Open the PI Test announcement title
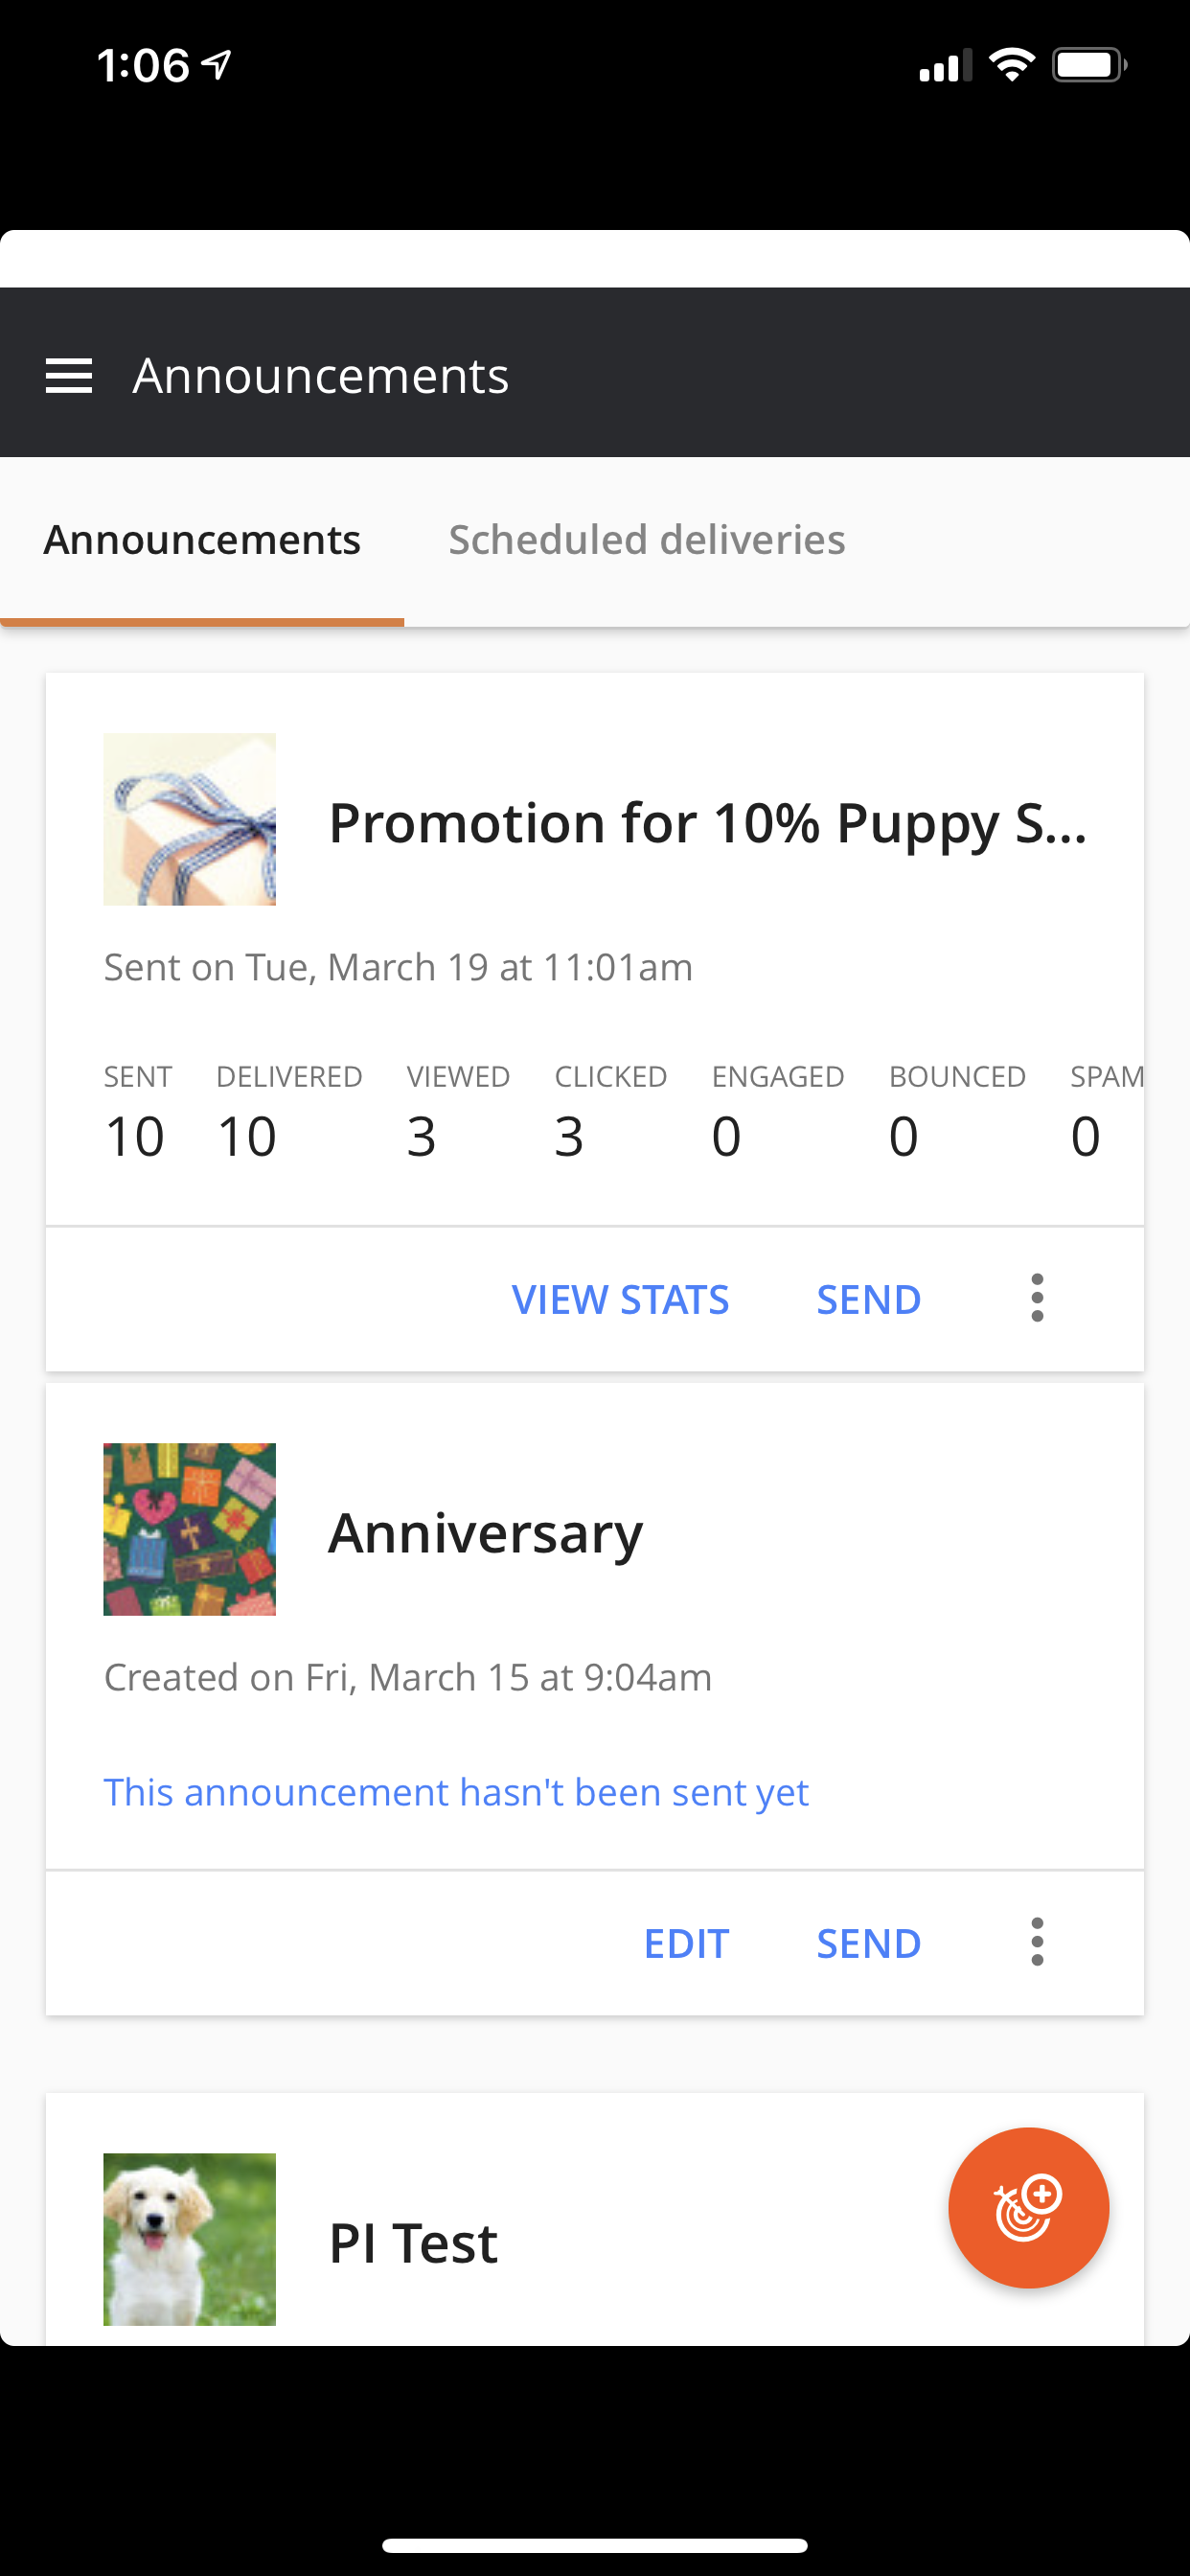1190x2576 pixels. pos(413,2242)
